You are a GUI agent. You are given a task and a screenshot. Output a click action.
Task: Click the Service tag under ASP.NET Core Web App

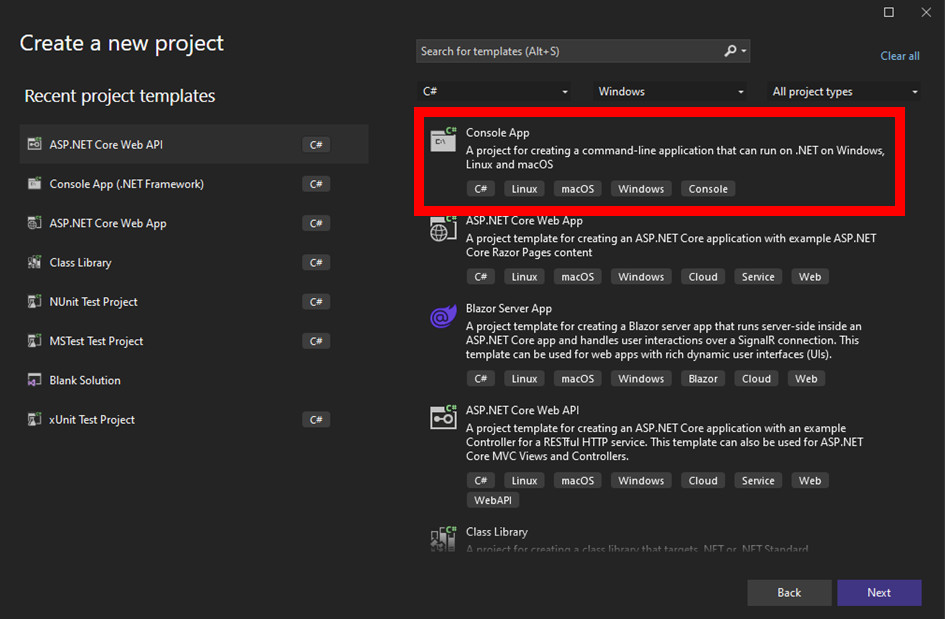pos(758,277)
